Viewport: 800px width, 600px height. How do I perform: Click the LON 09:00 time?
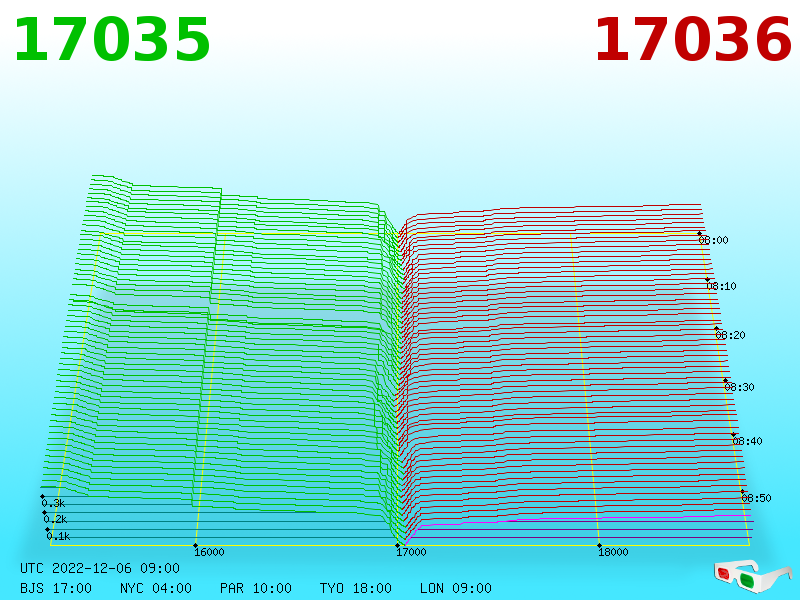click(x=456, y=588)
